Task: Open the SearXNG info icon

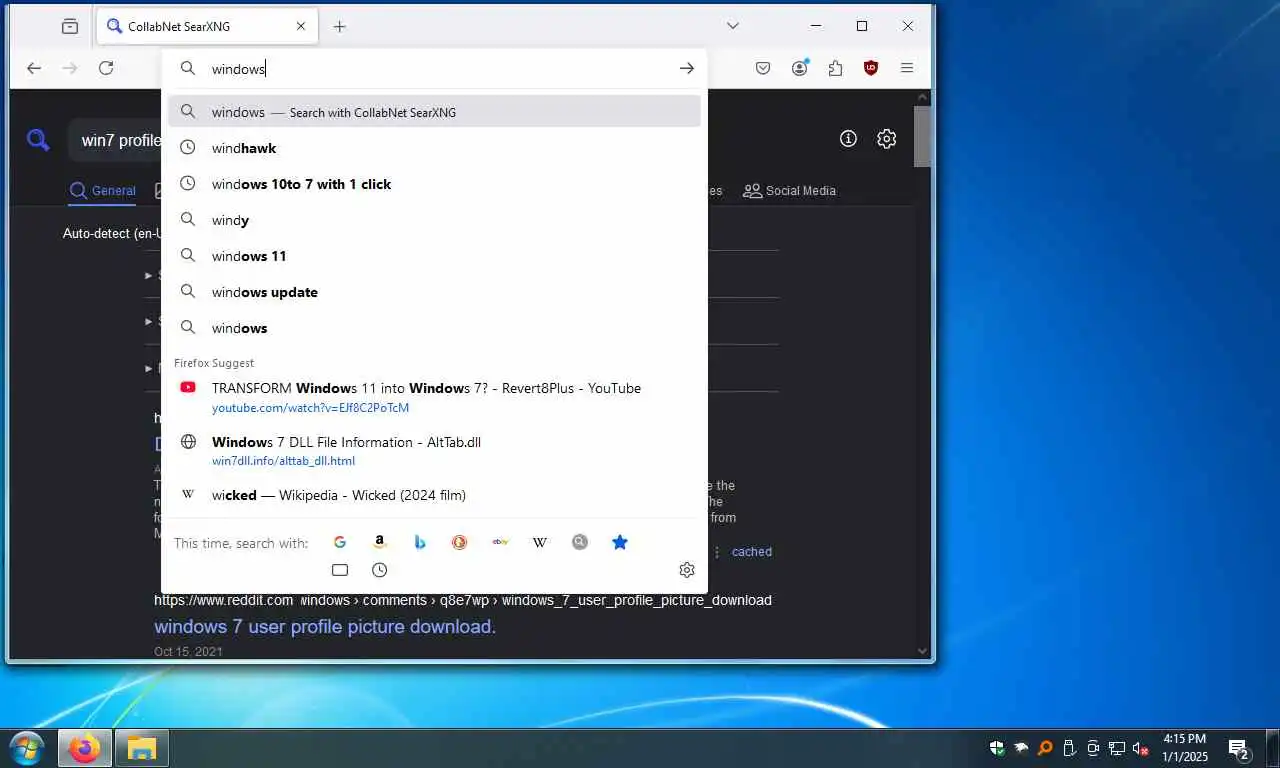Action: click(x=848, y=139)
